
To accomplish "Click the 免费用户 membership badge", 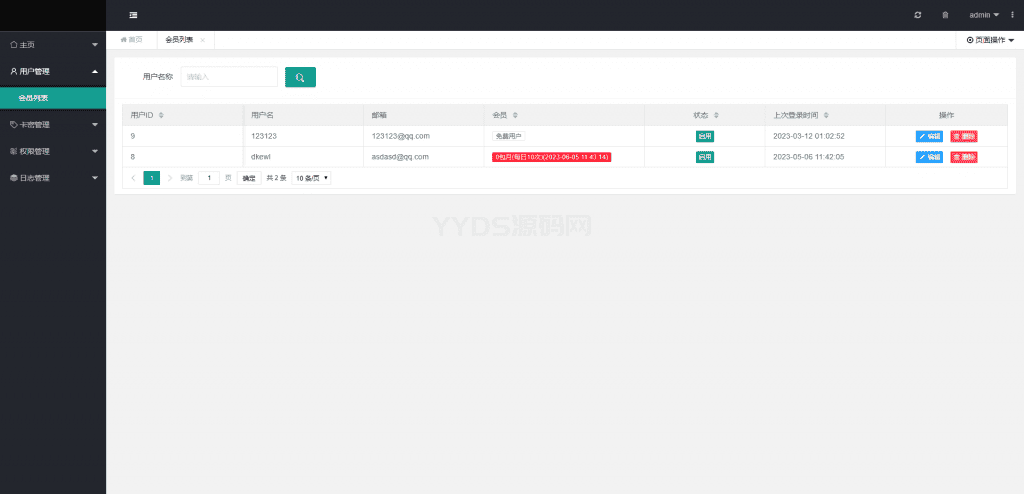I will pyautogui.click(x=509, y=137).
